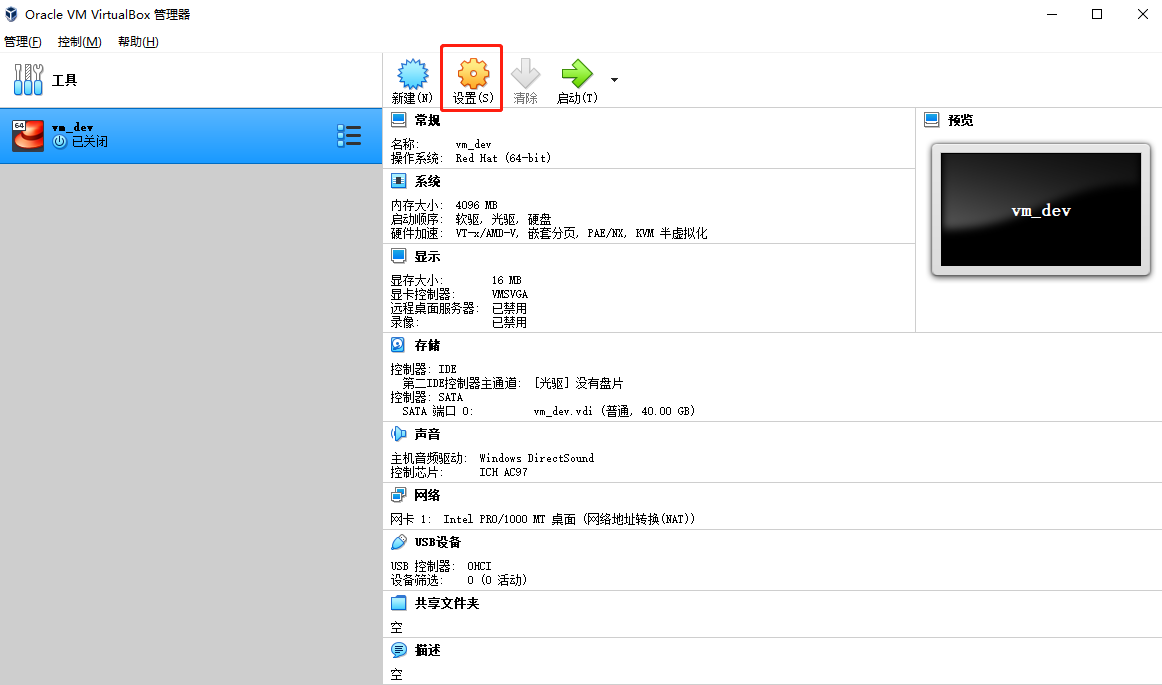
Task: Click the '[光驱] 没有盘片' optical drive text
Action: coord(579,383)
